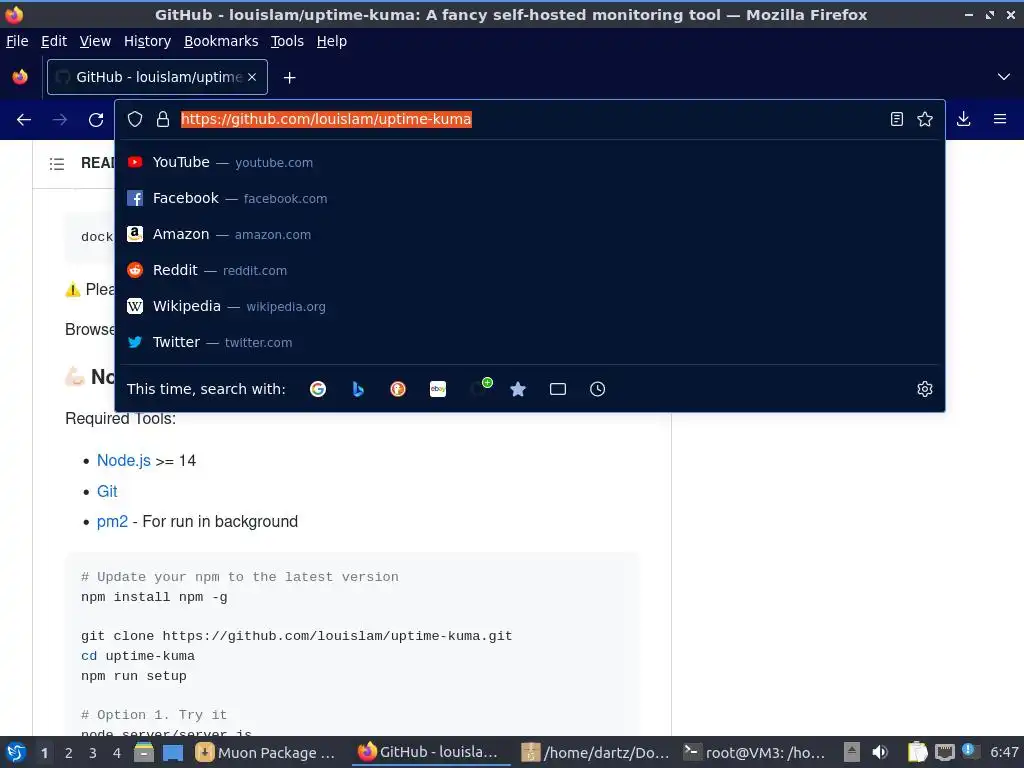Choose Twitter suggestion in dropdown
Viewport: 1024px width, 768px height.
(530, 342)
